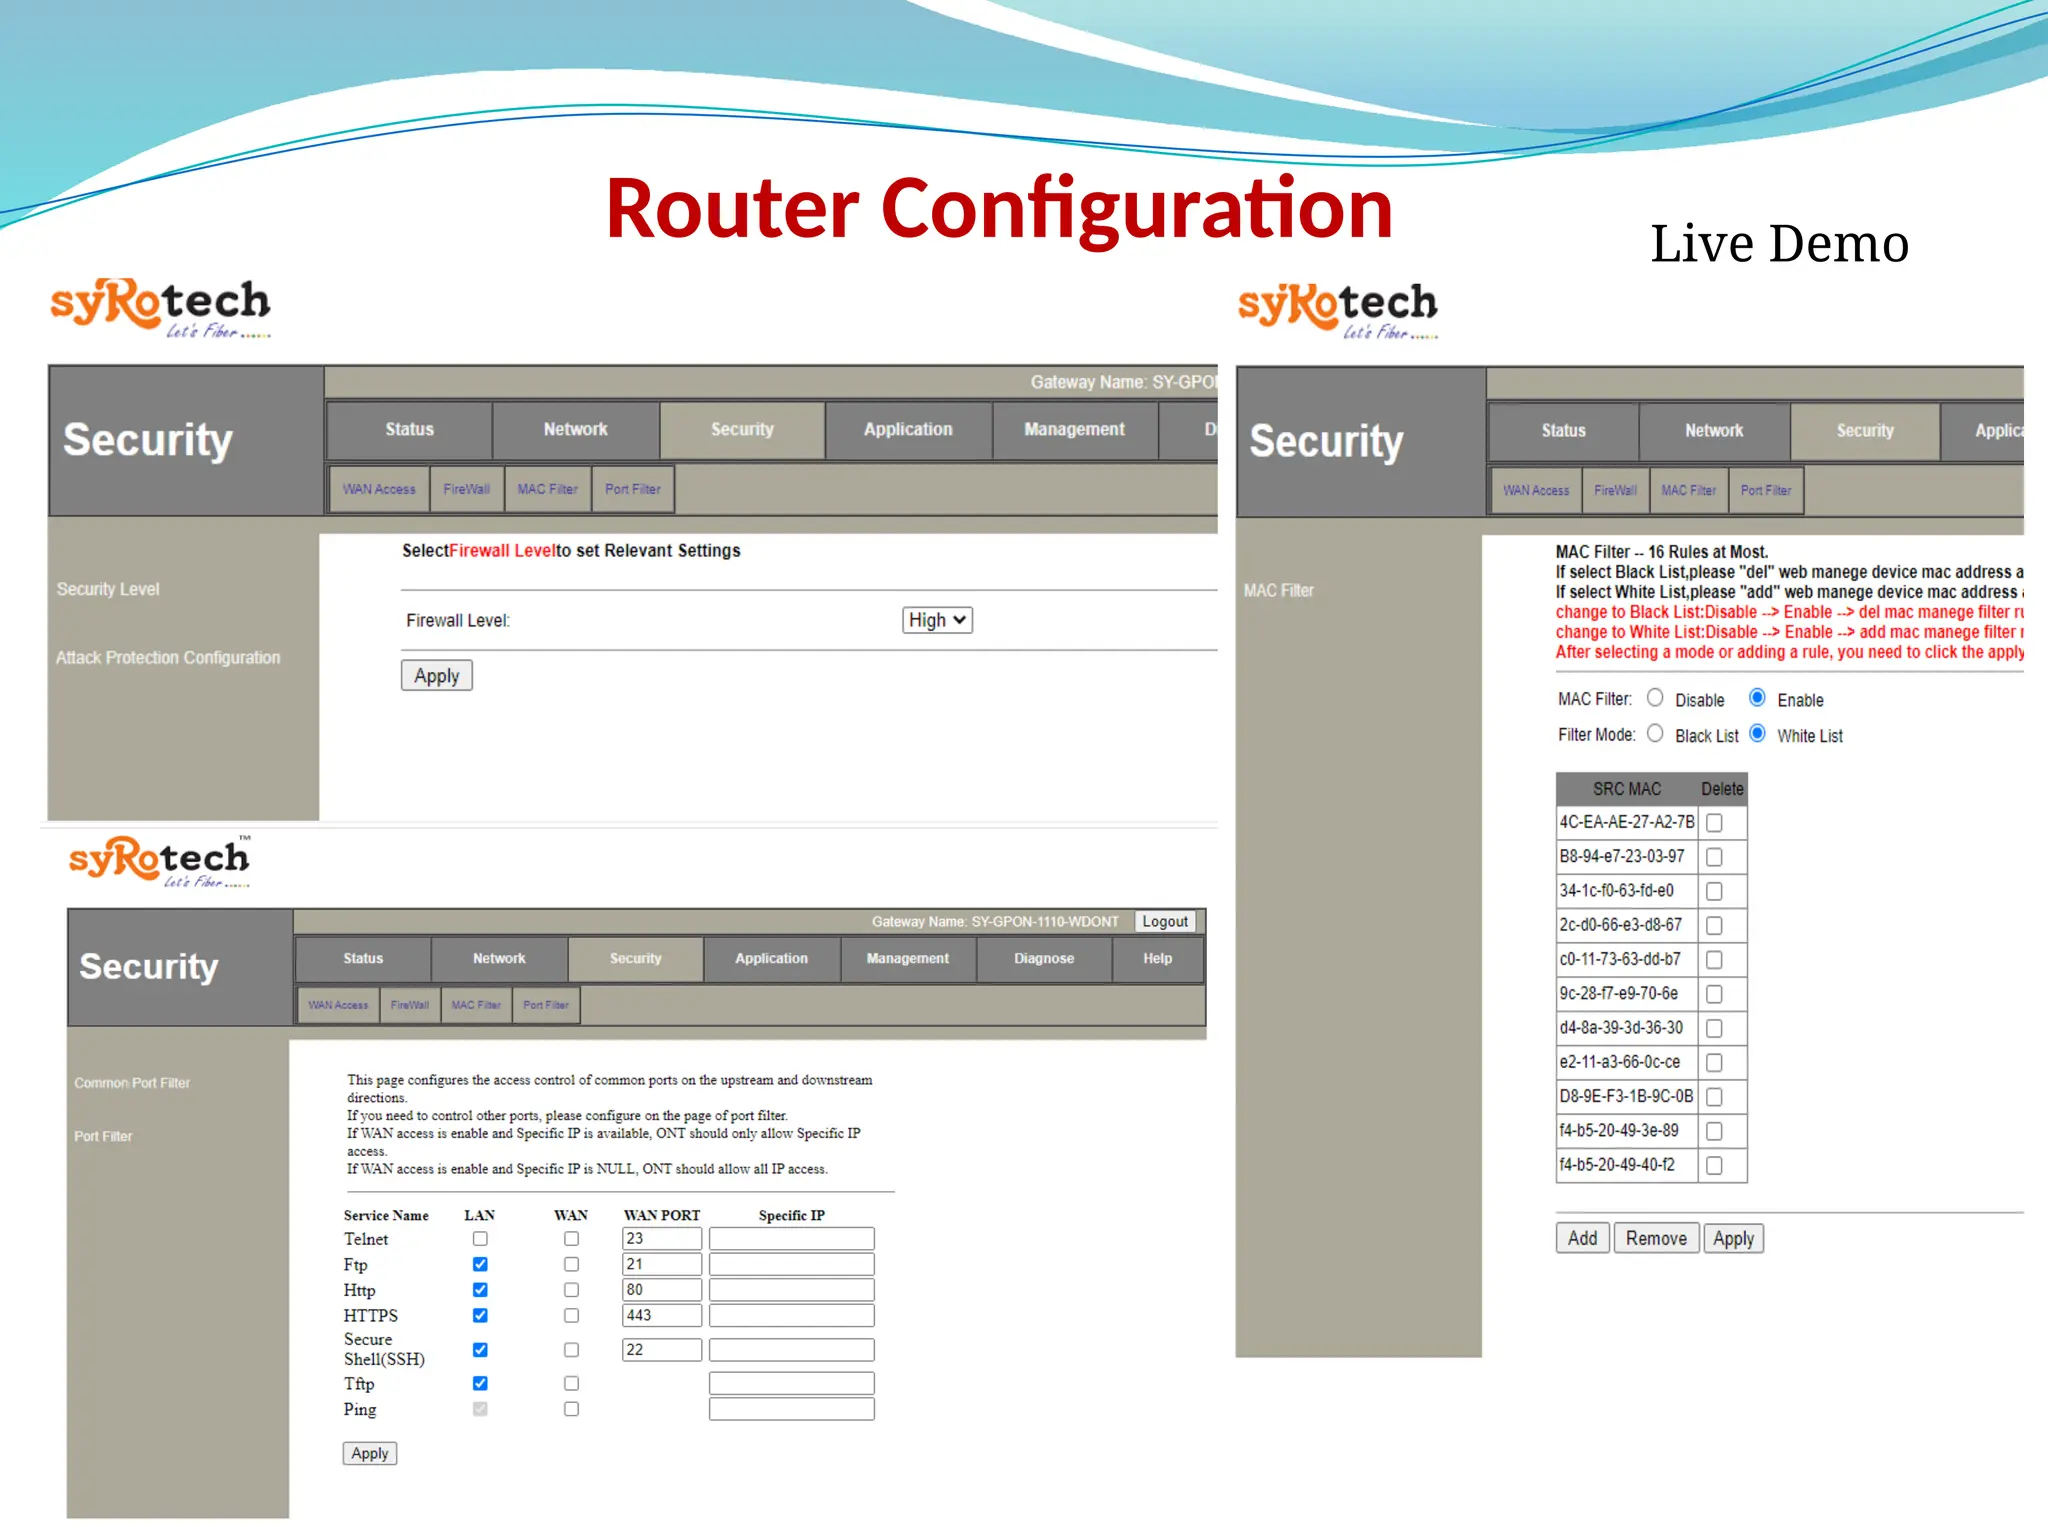Toggle HTTPS LAN checkbox

(x=480, y=1316)
